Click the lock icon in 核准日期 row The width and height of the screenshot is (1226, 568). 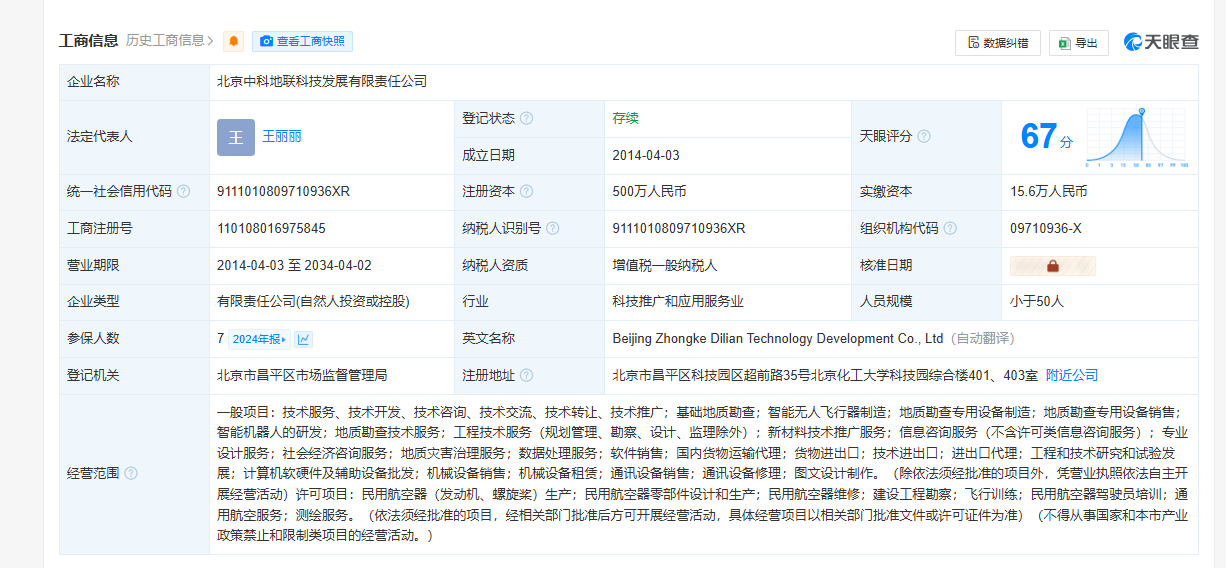[1052, 266]
